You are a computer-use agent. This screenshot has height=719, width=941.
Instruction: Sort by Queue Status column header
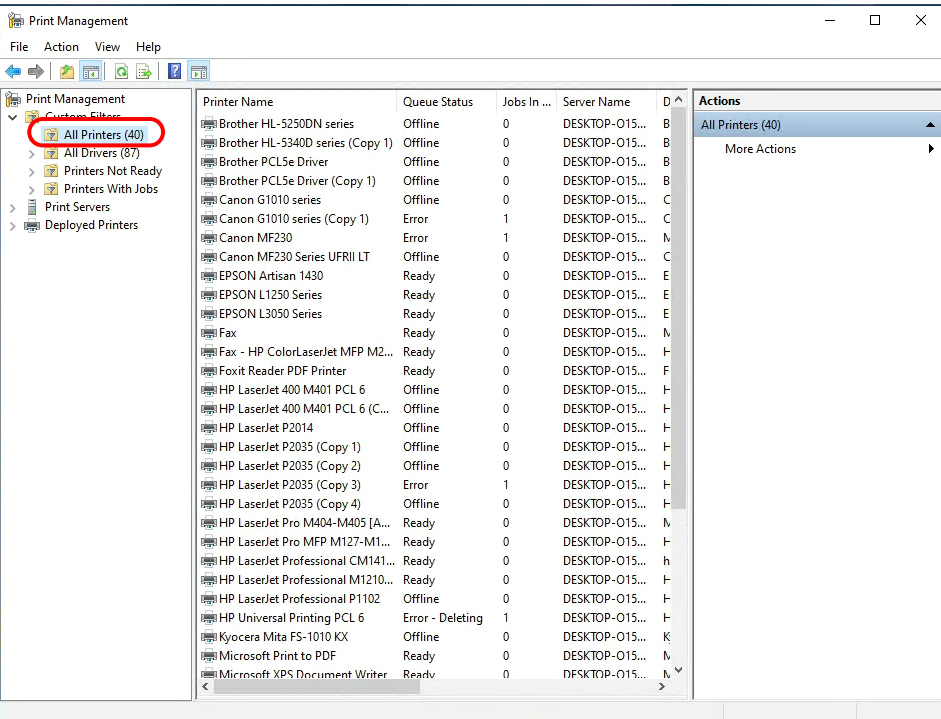[x=446, y=102]
